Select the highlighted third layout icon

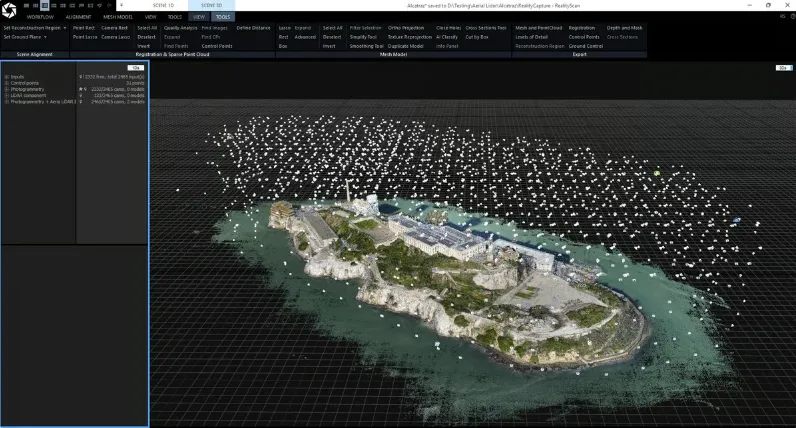(x=45, y=6)
